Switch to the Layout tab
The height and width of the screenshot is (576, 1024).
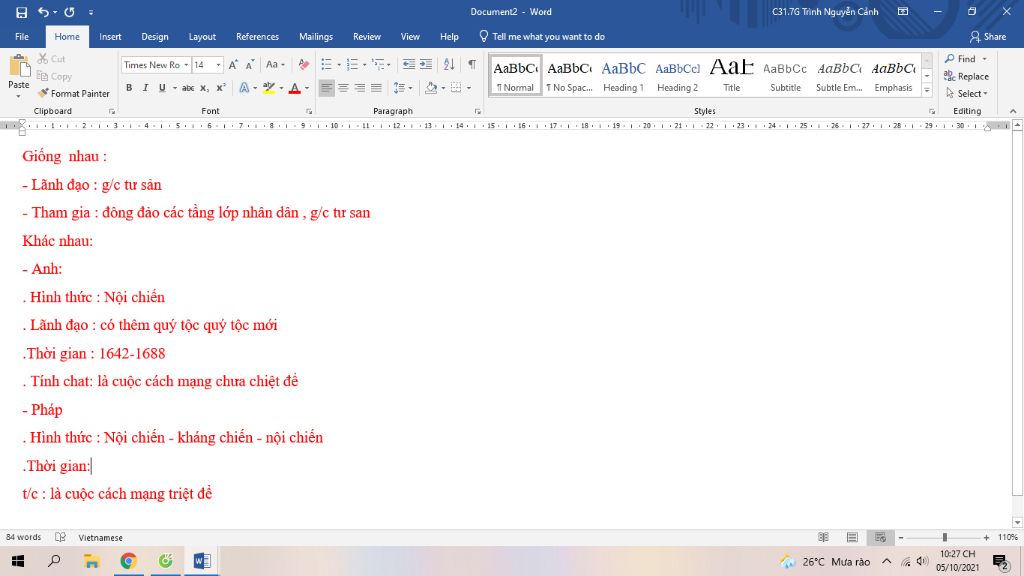[202, 37]
